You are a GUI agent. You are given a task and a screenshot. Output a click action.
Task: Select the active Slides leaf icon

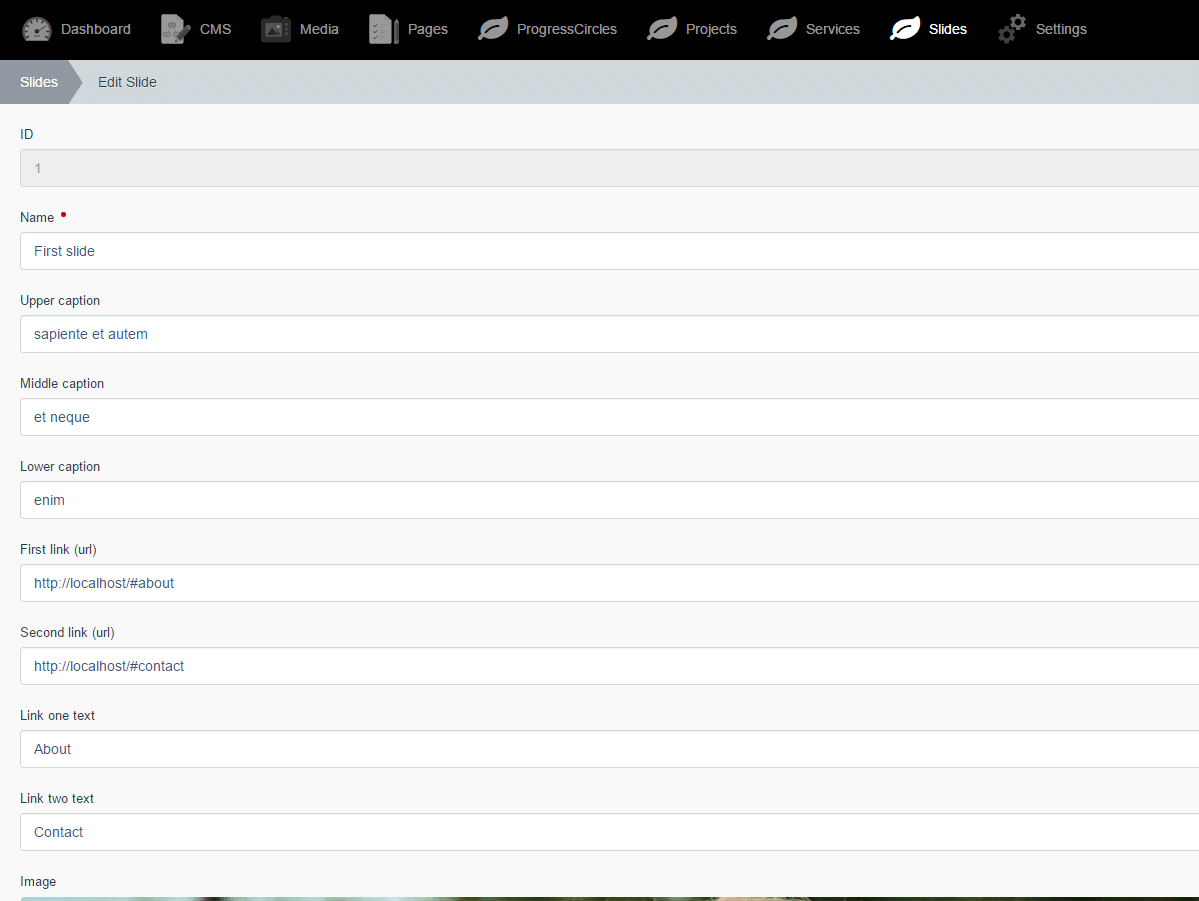click(905, 29)
